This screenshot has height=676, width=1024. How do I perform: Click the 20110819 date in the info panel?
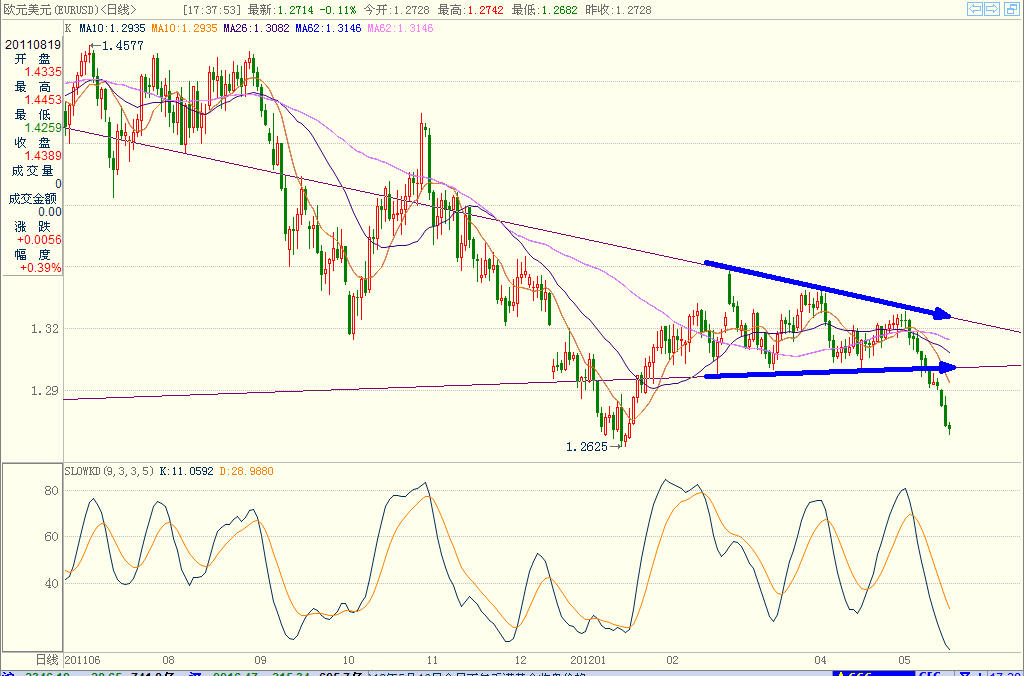click(33, 45)
